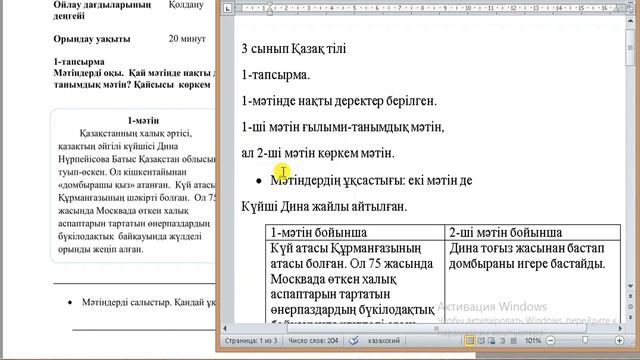Click cell text 'домбыраны игере бастайды.'
Screen dimensions: 640x360
527,264
